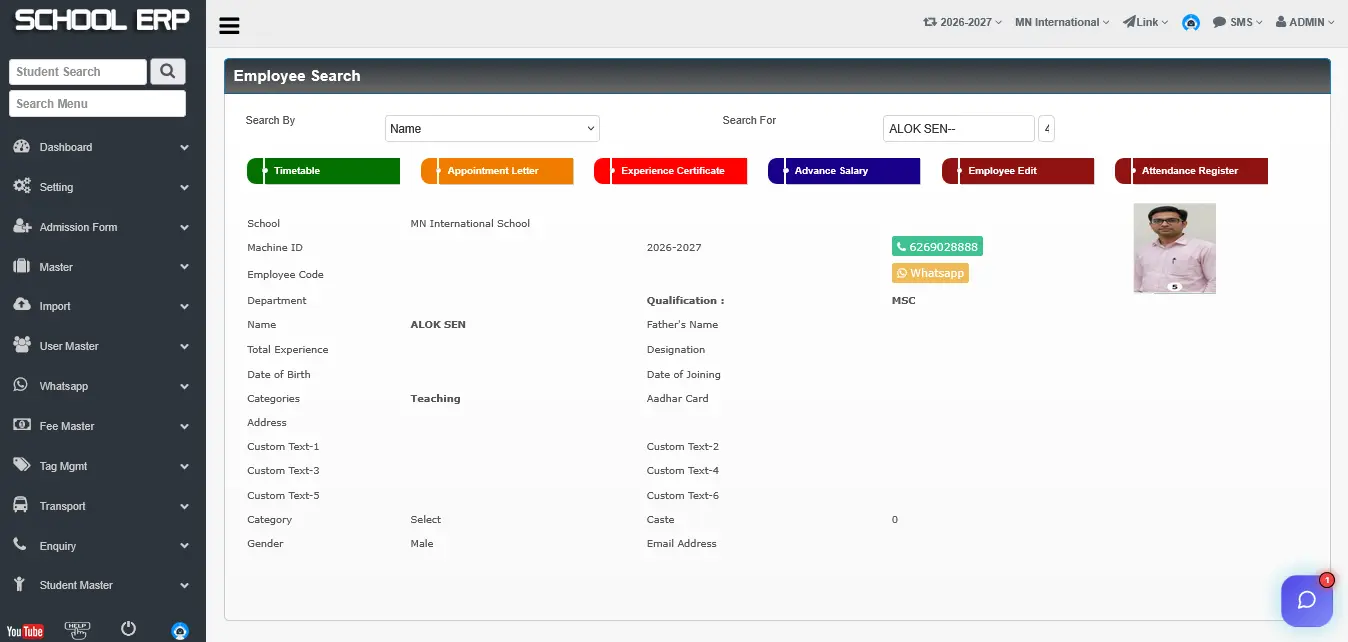Image resolution: width=1348 pixels, height=642 pixels.
Task: Open the Search By Name dropdown
Action: (x=492, y=128)
